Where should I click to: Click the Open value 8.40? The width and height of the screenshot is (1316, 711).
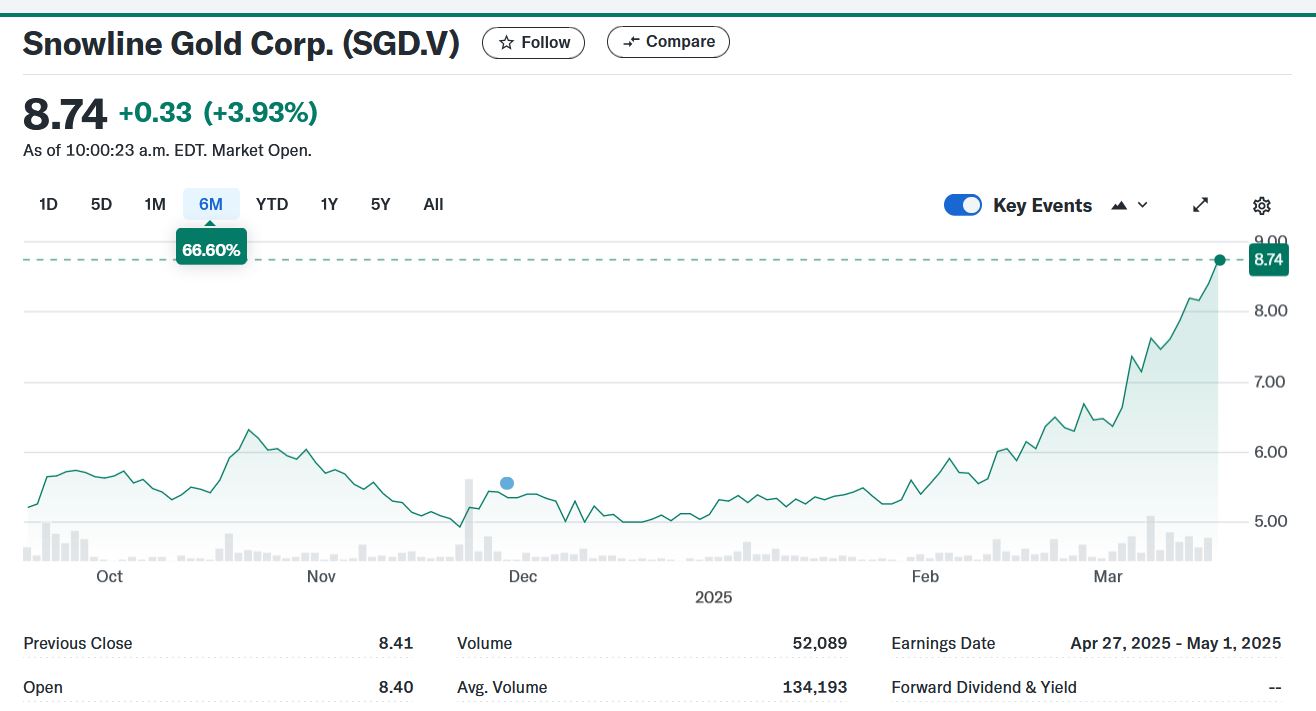coord(396,687)
